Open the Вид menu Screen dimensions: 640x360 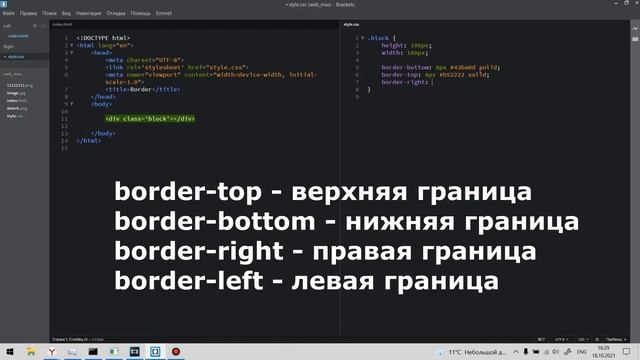coord(66,13)
